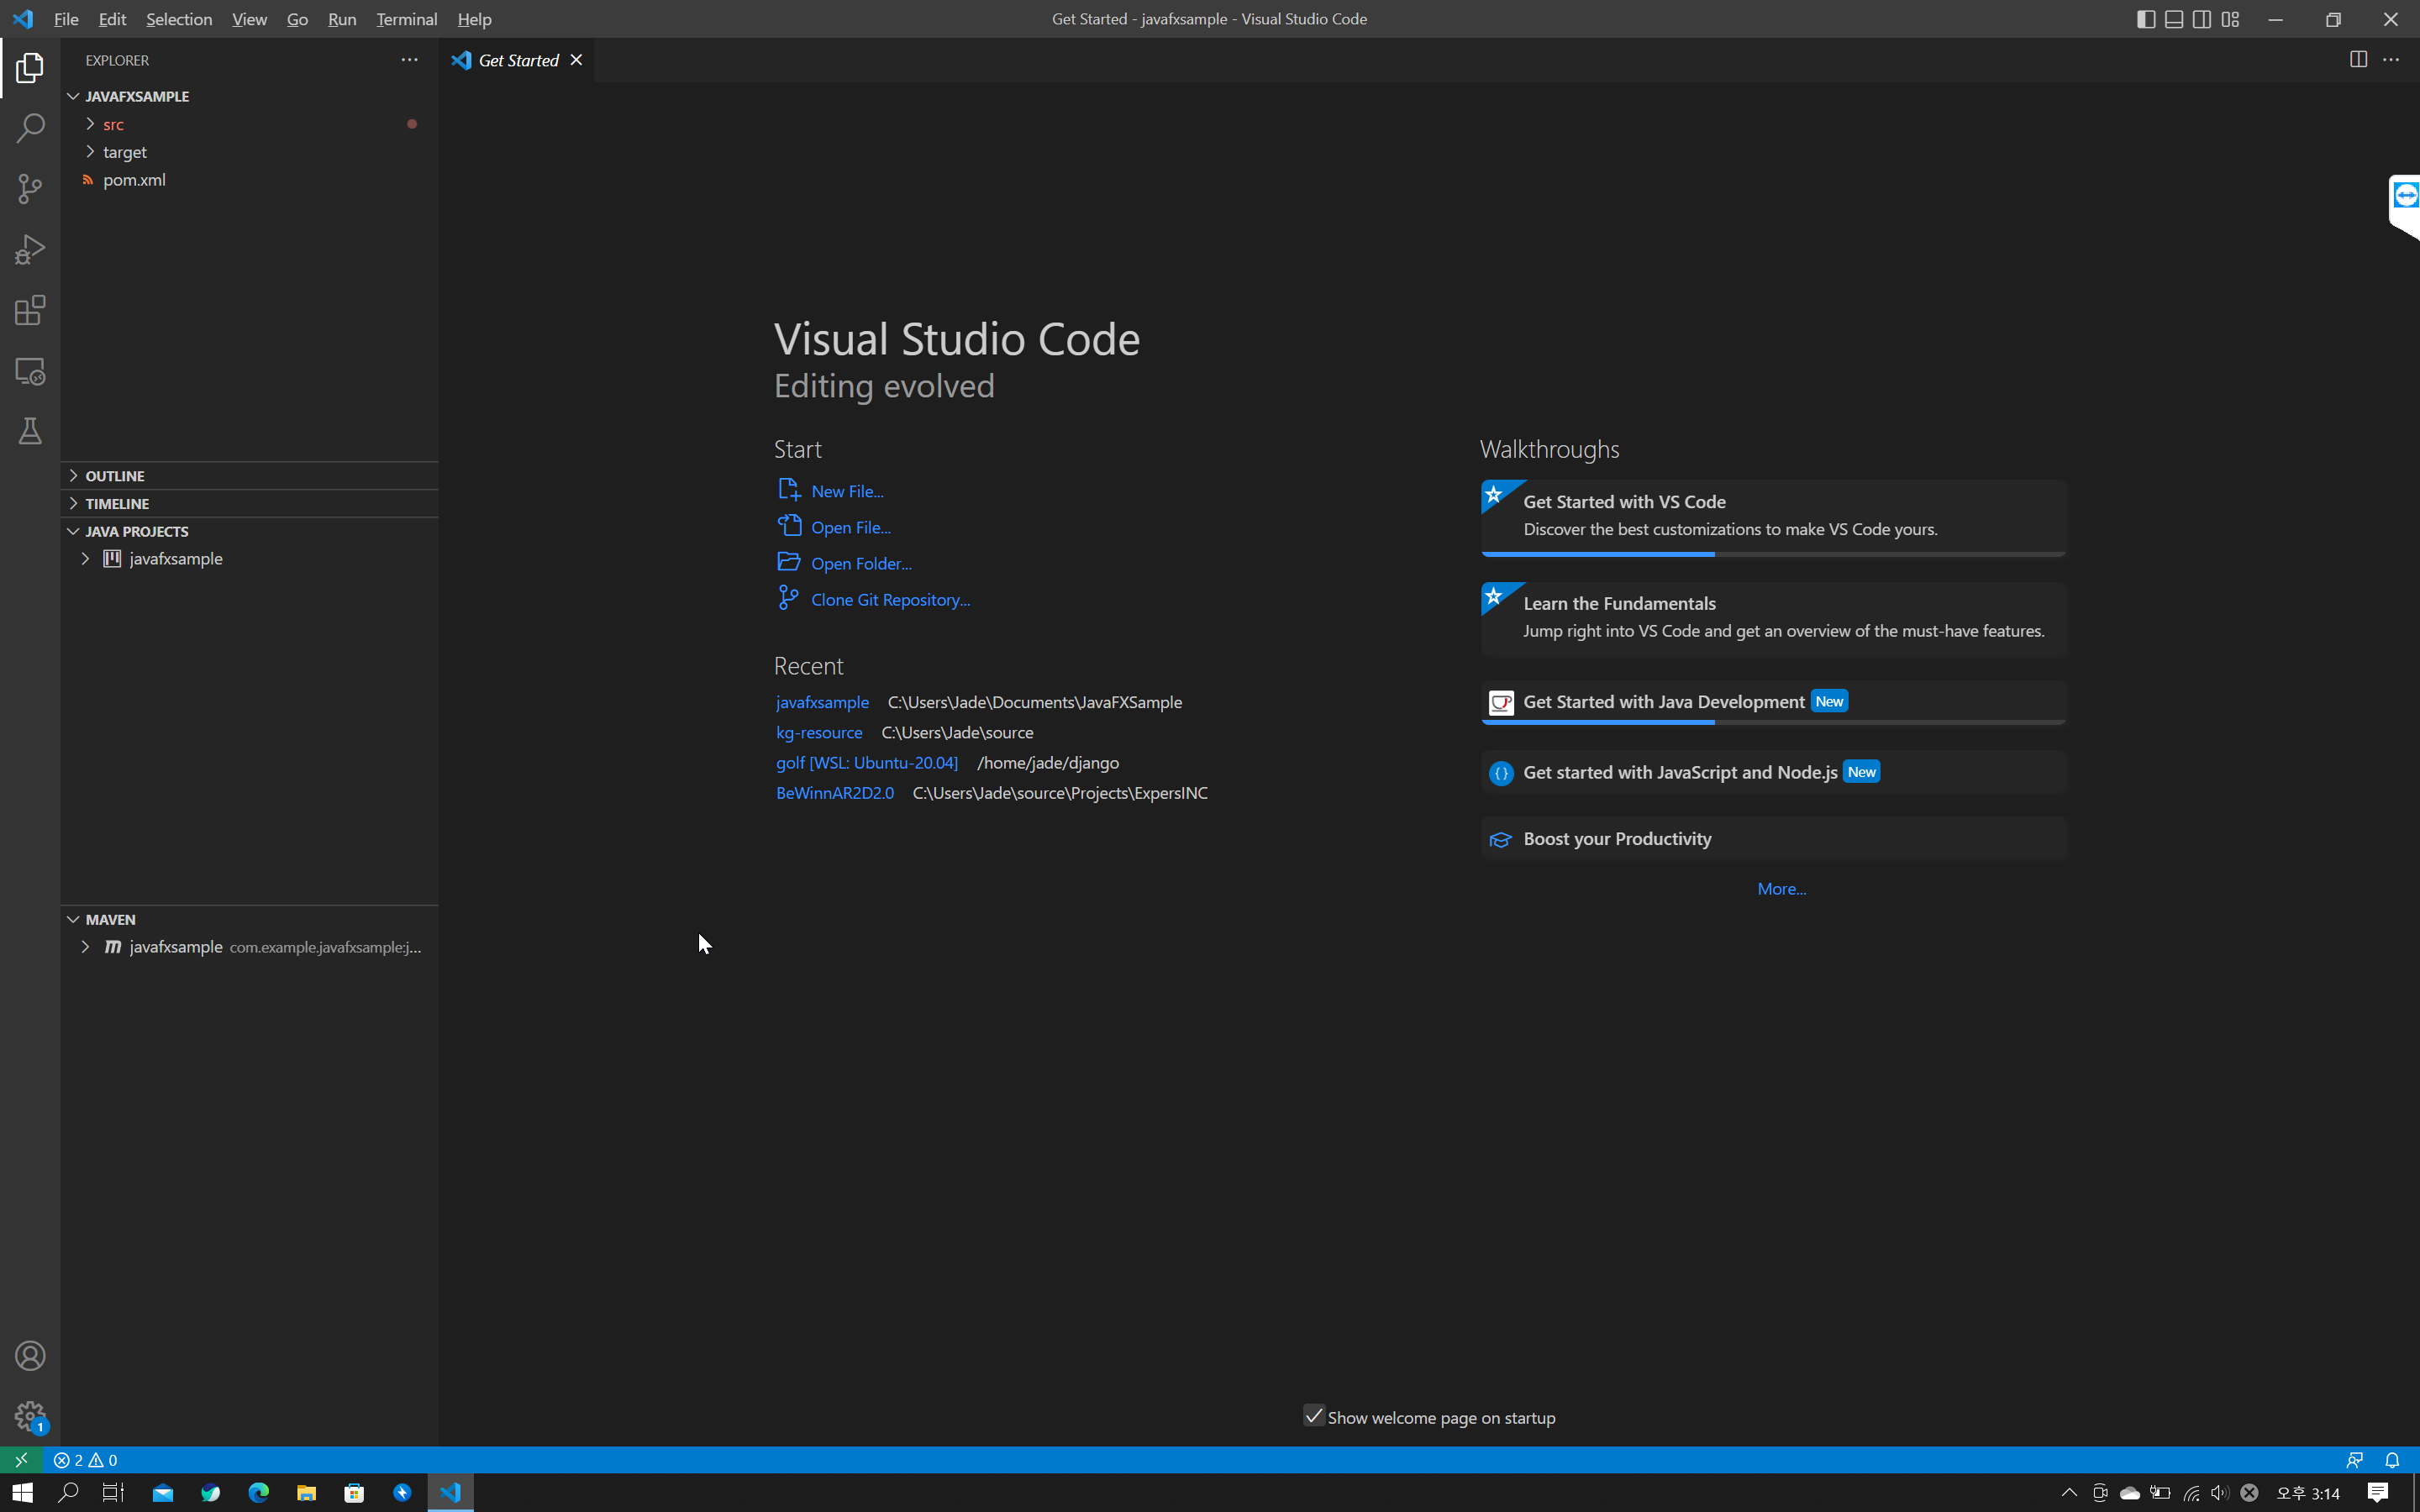The height and width of the screenshot is (1512, 2420).
Task: Click the Open File... link
Action: point(851,527)
